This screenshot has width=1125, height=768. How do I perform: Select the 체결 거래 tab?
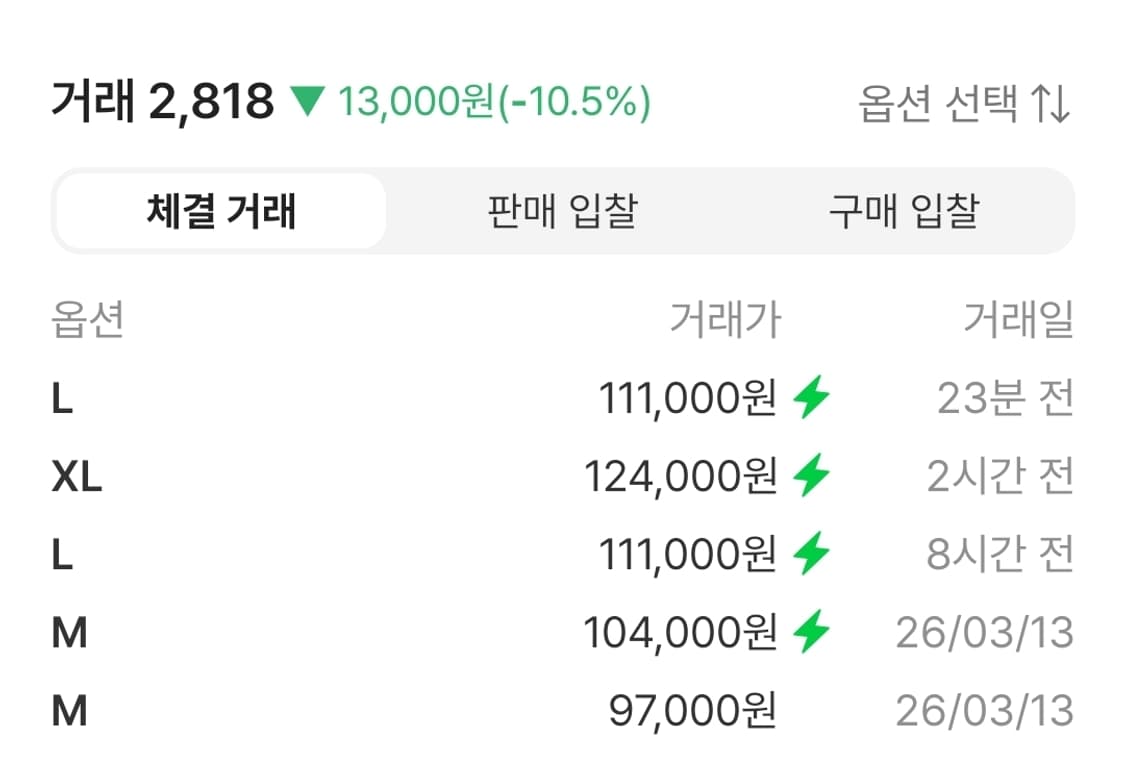tap(222, 211)
